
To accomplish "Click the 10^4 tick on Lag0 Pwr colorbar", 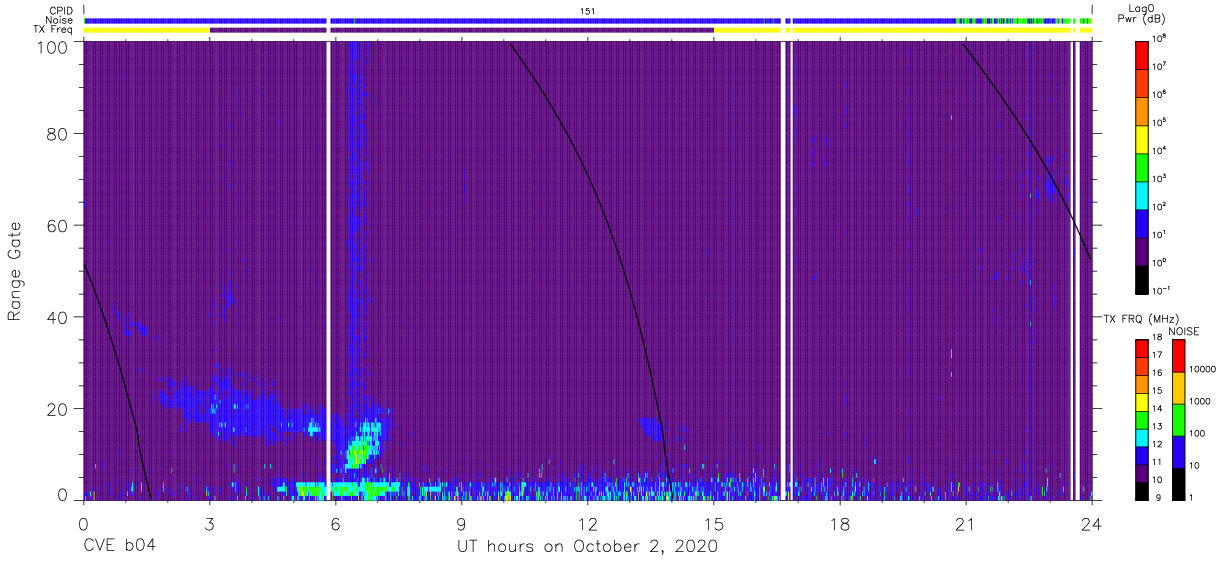I will [1161, 150].
